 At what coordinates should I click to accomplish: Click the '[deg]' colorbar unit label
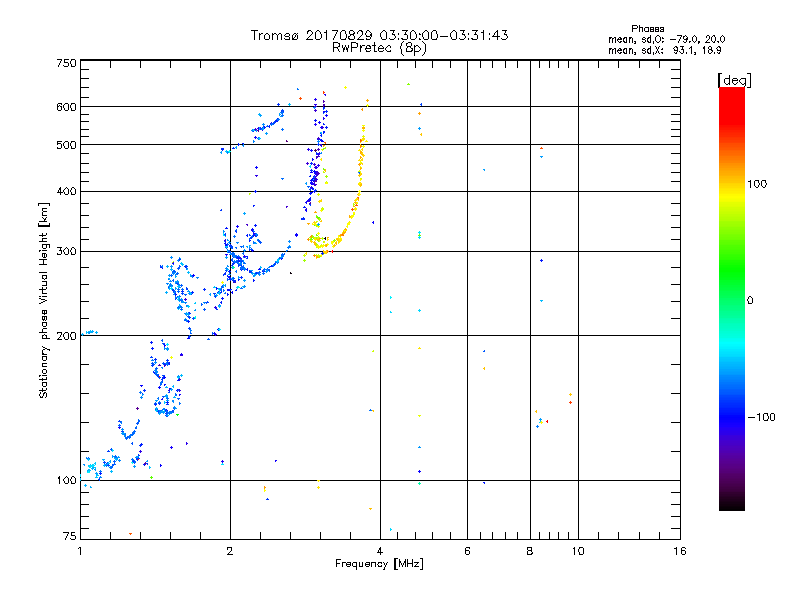click(x=734, y=80)
